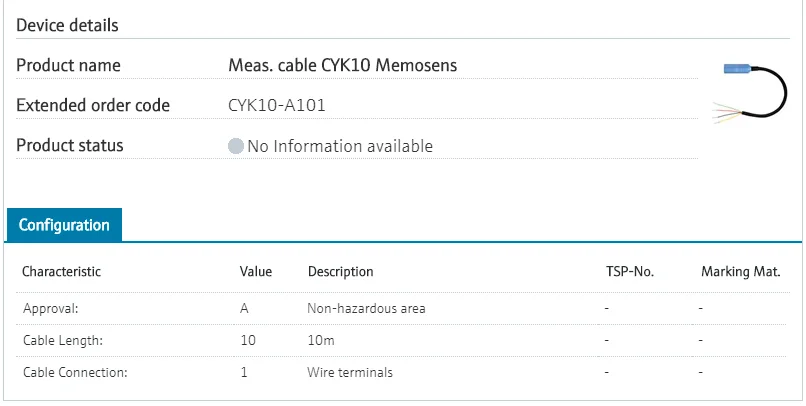Screen dimensions: 806x406
Task: Click the Marking Mat. column header
Action: [741, 271]
